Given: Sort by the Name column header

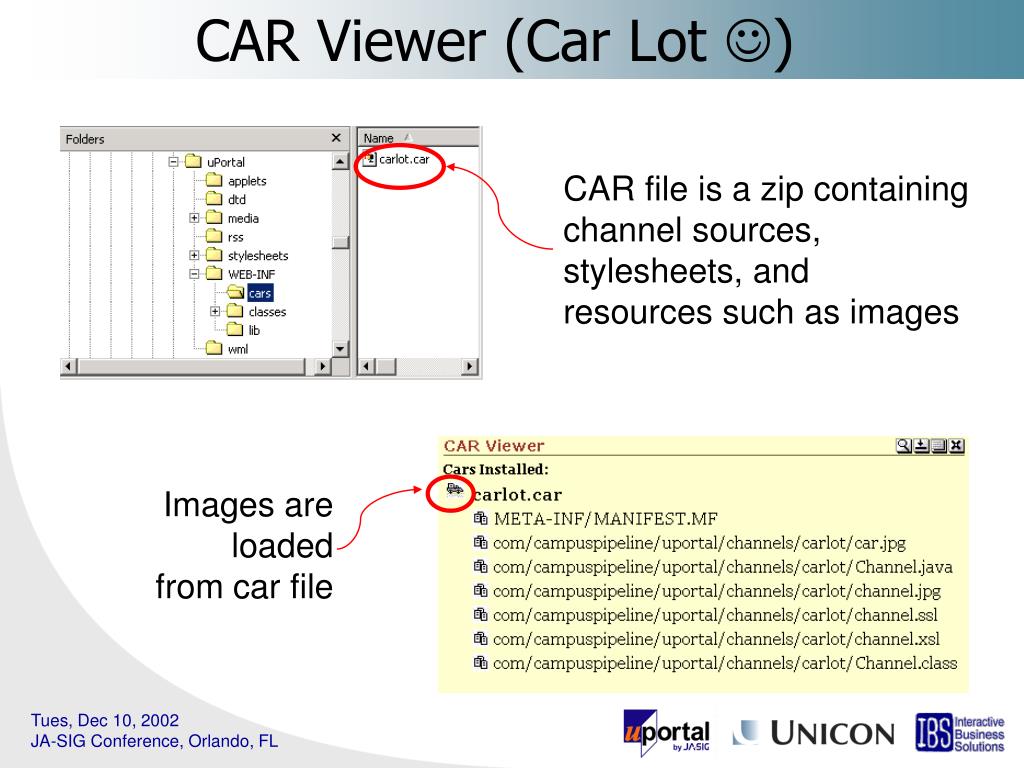Looking at the screenshot, I should pos(418,138).
